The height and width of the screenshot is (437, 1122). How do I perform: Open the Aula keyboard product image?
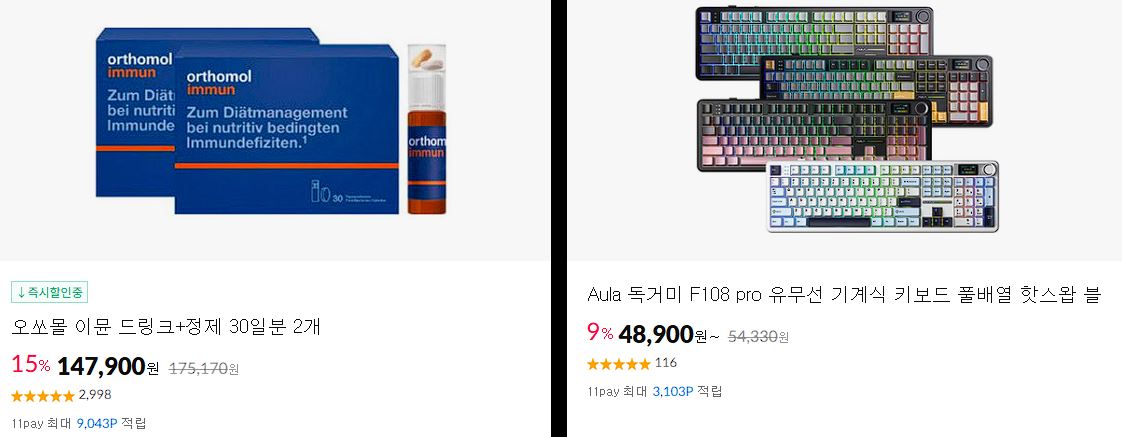click(844, 130)
